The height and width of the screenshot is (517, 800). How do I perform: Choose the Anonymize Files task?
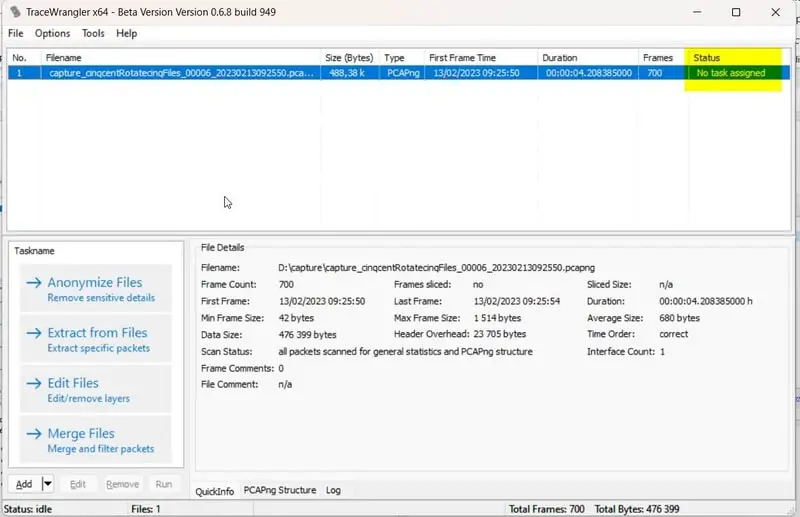96,288
